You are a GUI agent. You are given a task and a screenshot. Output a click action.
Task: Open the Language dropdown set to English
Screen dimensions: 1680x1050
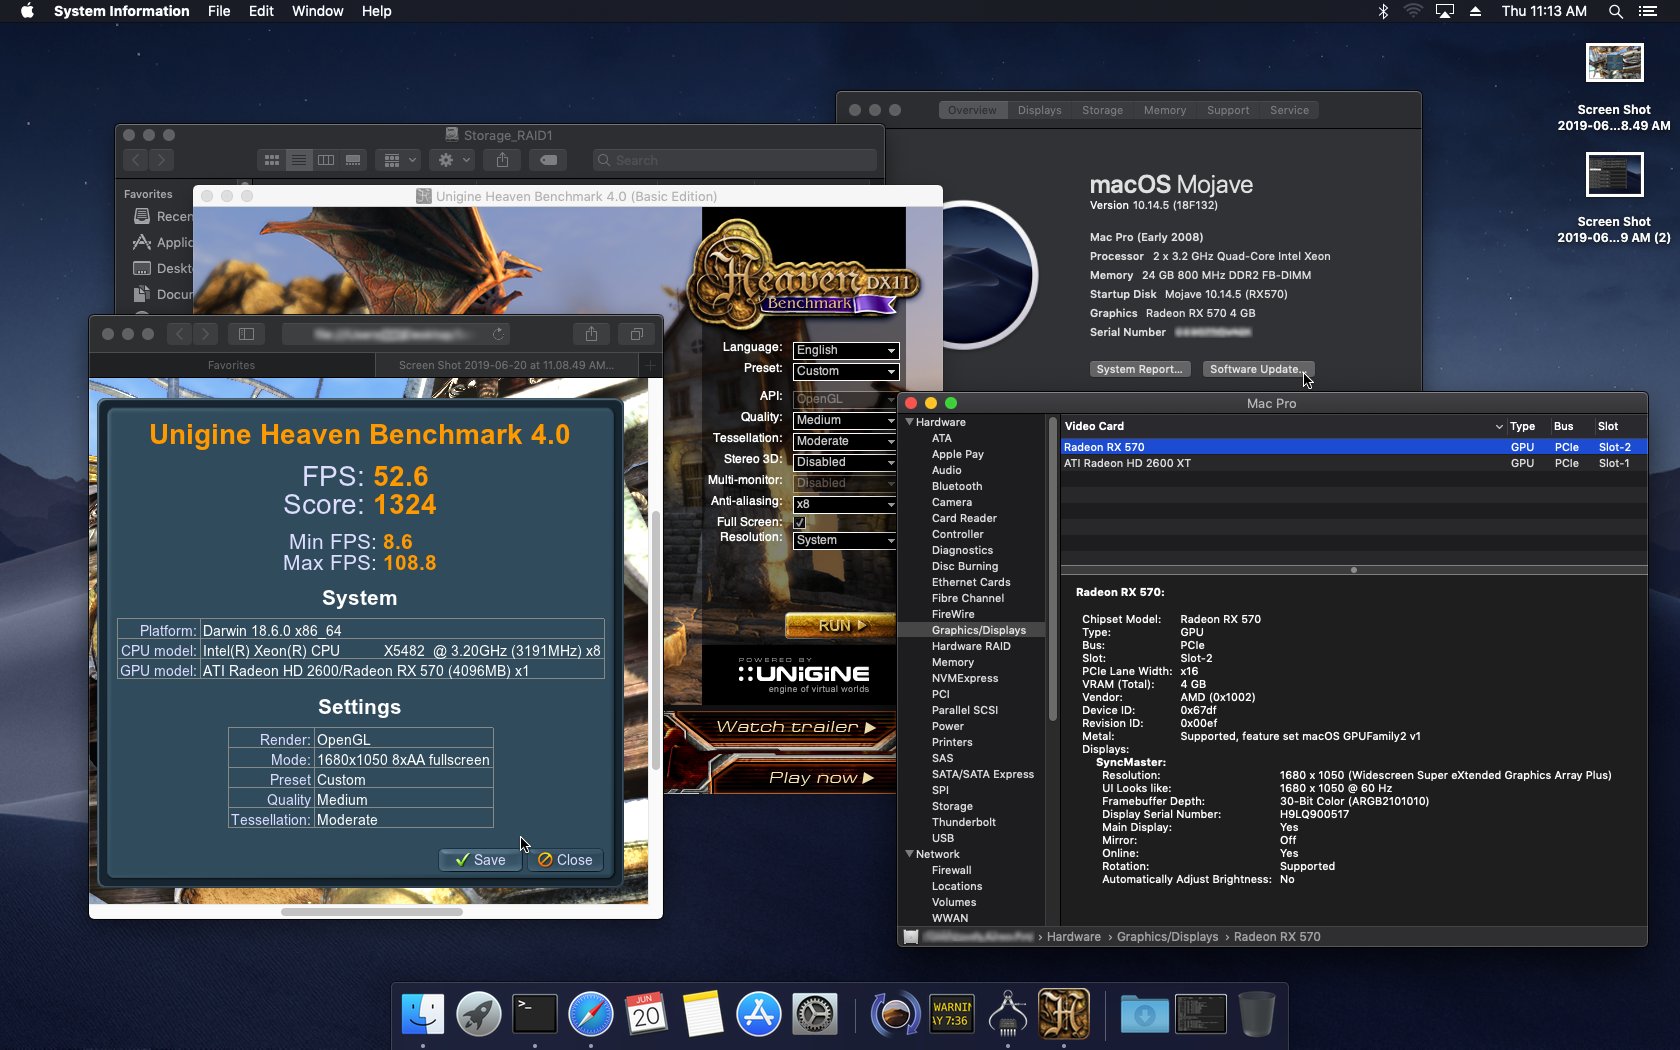(x=845, y=350)
